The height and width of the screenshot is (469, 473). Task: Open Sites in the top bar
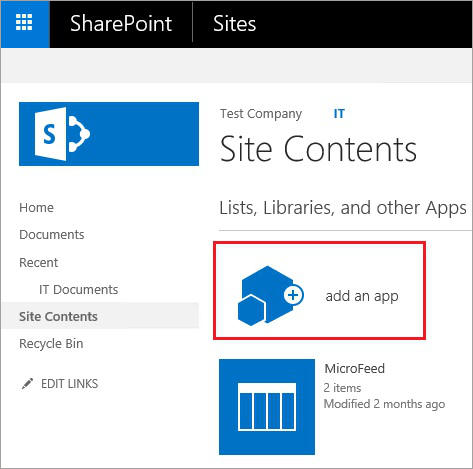[234, 24]
